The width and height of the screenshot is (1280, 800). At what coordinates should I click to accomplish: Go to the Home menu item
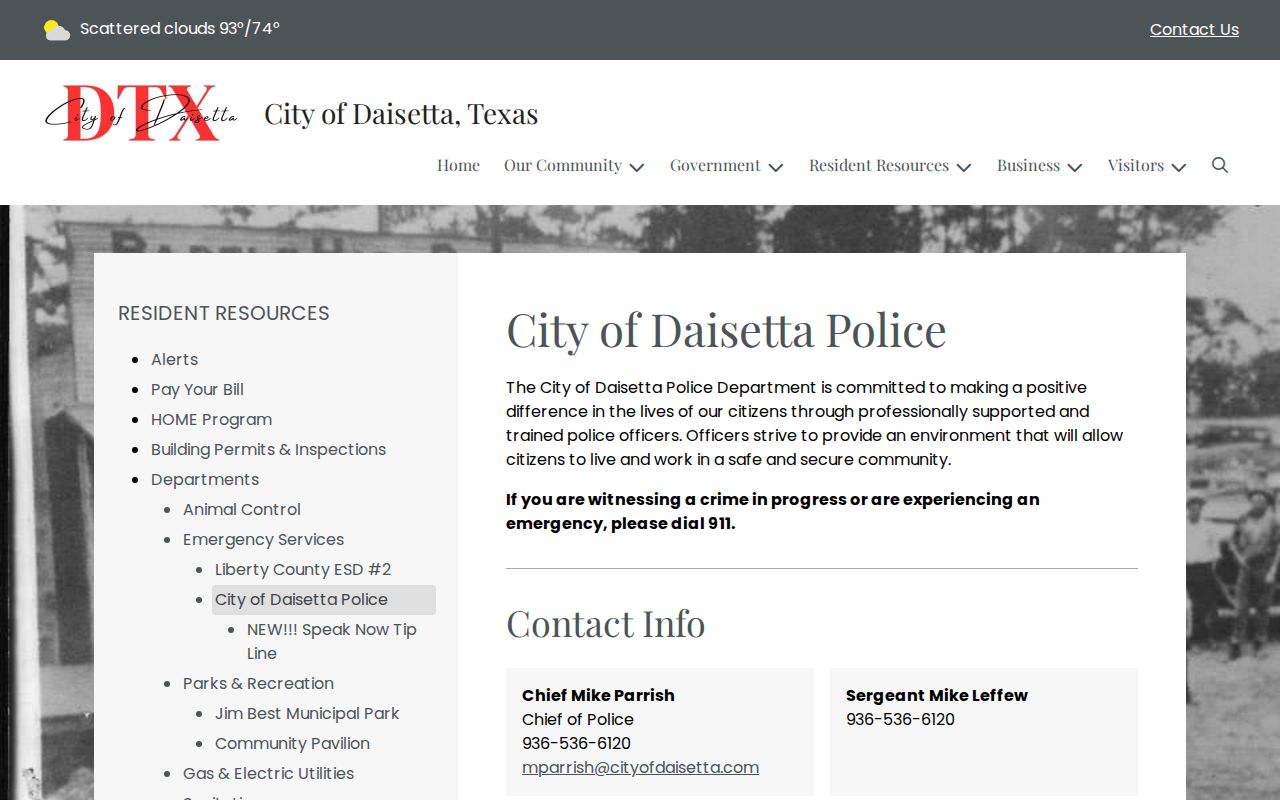point(458,165)
